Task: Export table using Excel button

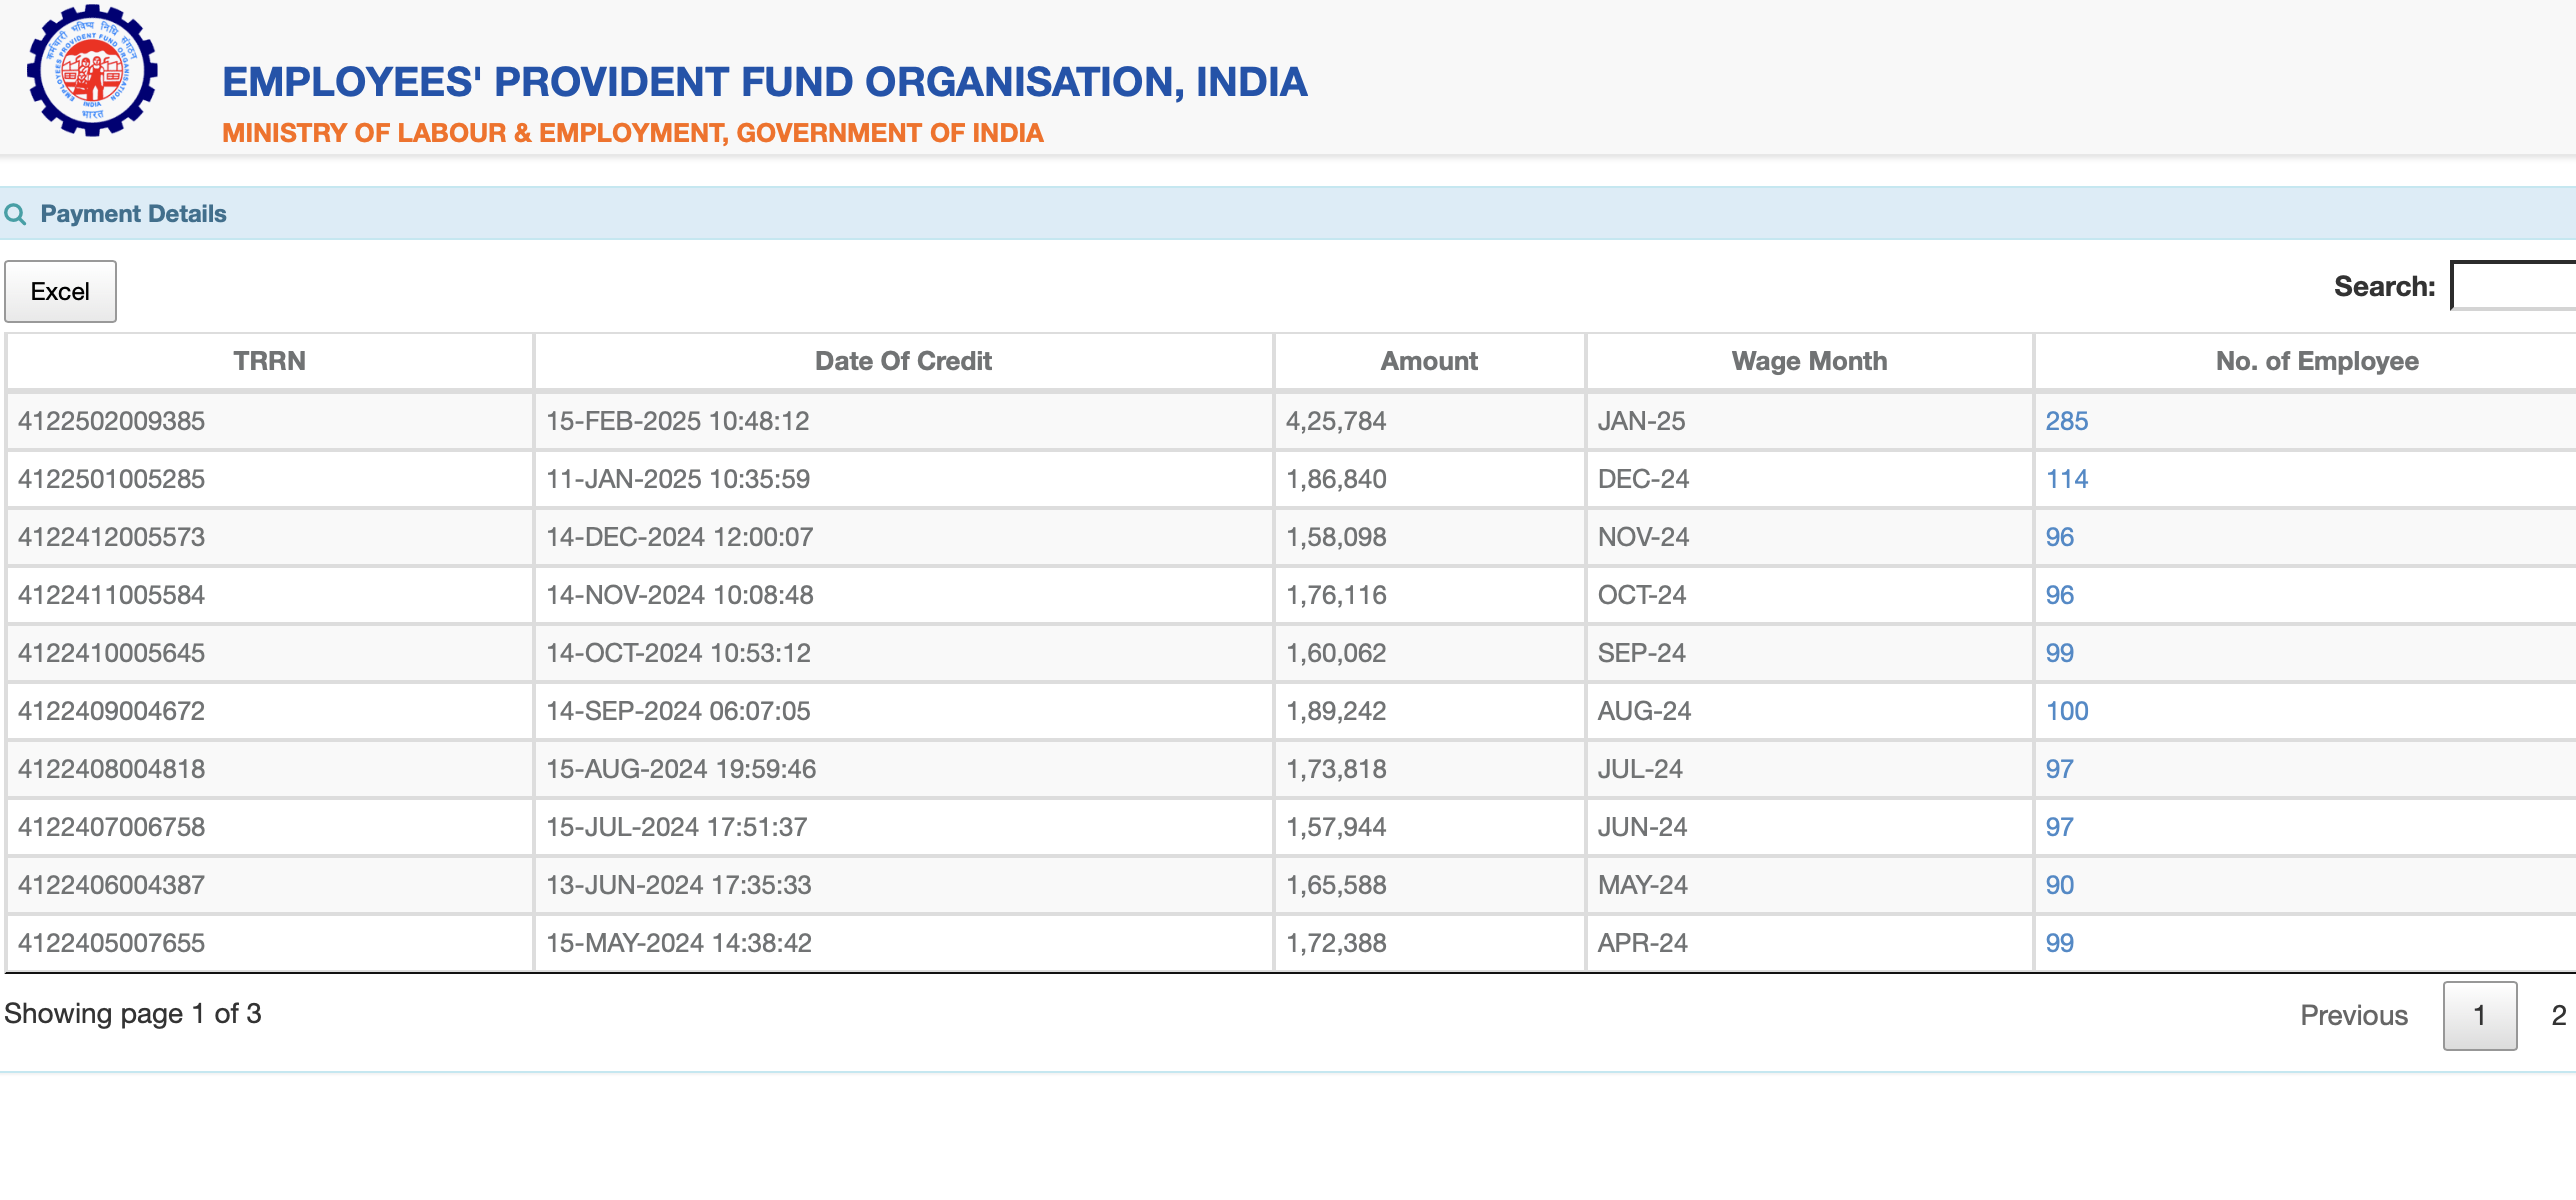Action: (x=60, y=291)
